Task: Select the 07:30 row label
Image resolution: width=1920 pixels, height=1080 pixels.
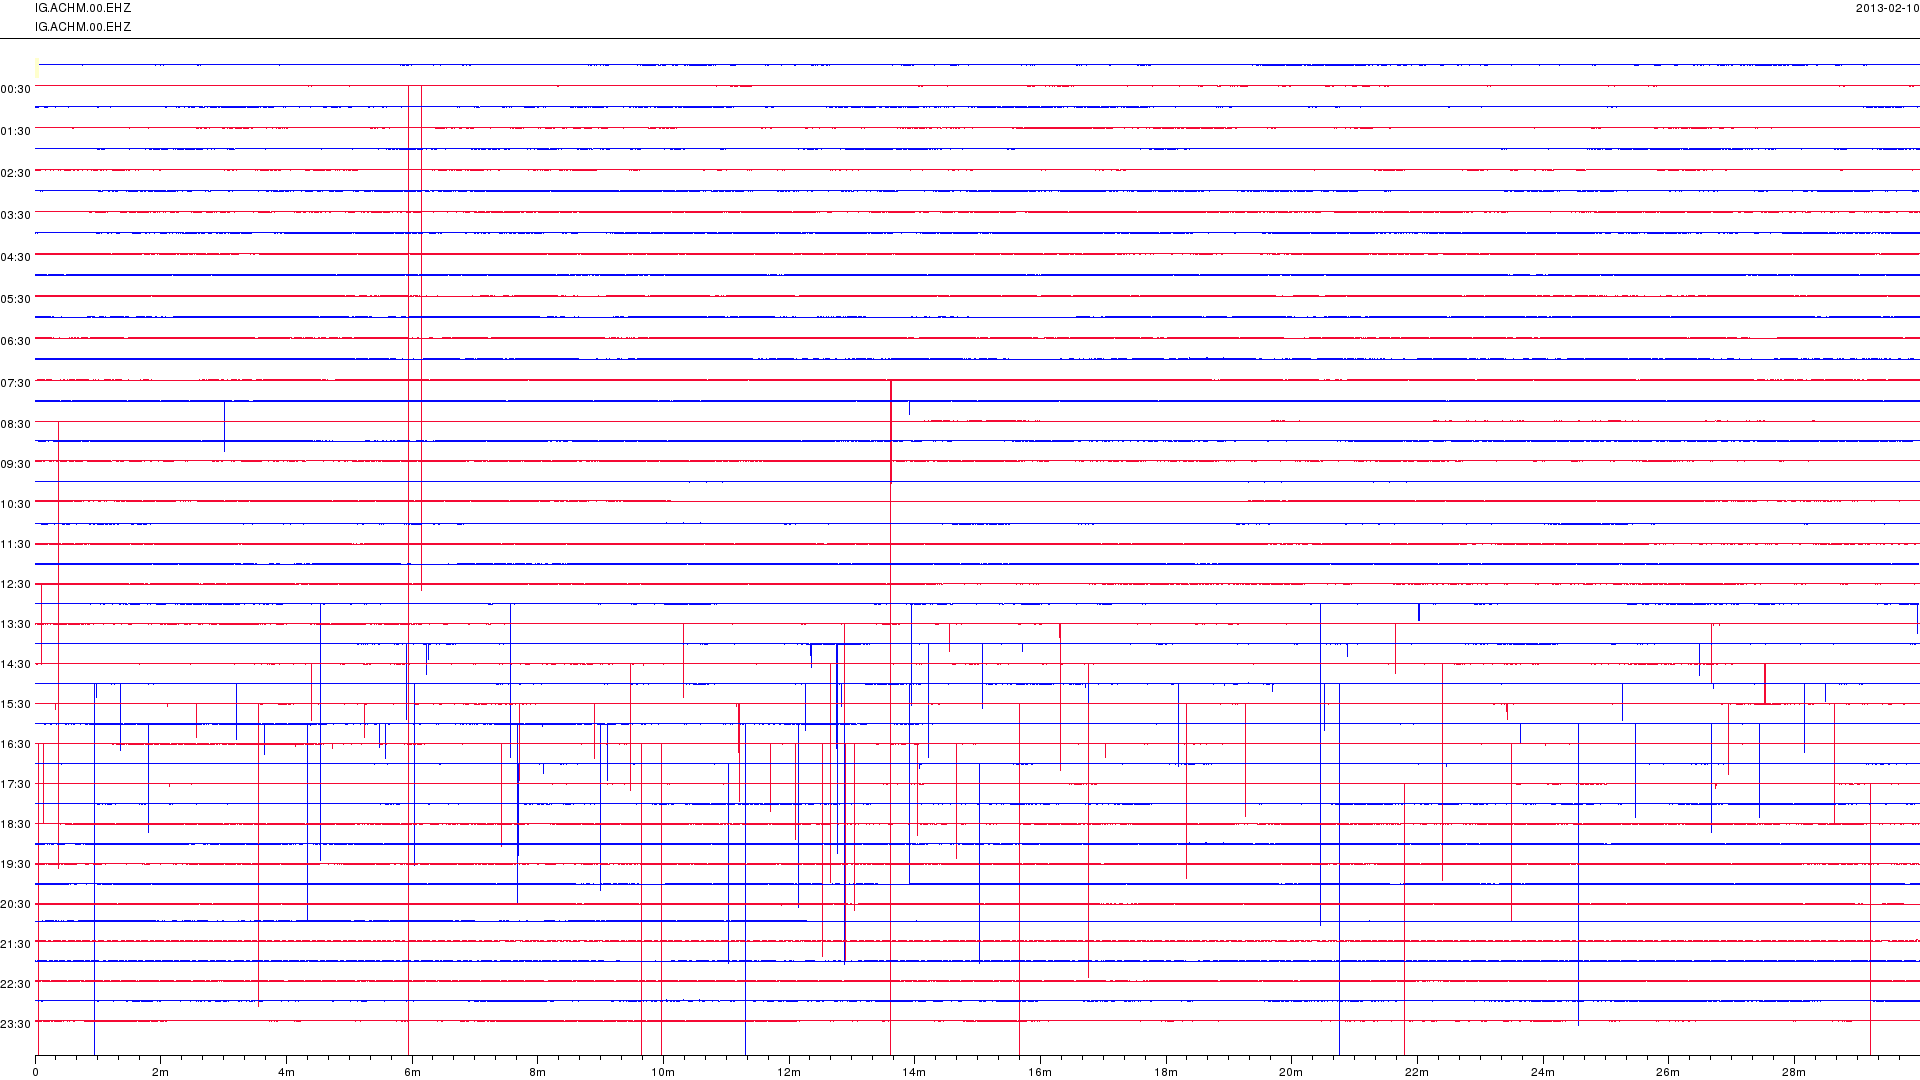Action: click(x=16, y=383)
